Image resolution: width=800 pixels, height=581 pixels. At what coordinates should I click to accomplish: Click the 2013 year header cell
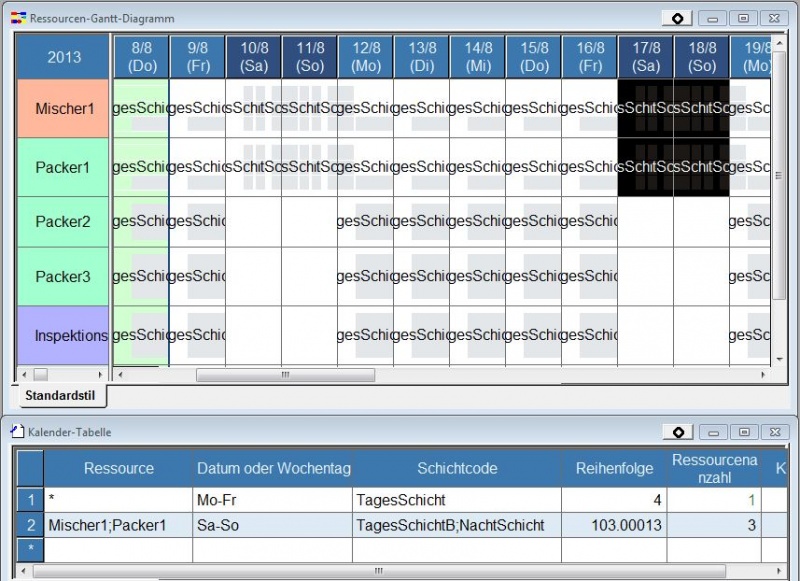click(64, 57)
